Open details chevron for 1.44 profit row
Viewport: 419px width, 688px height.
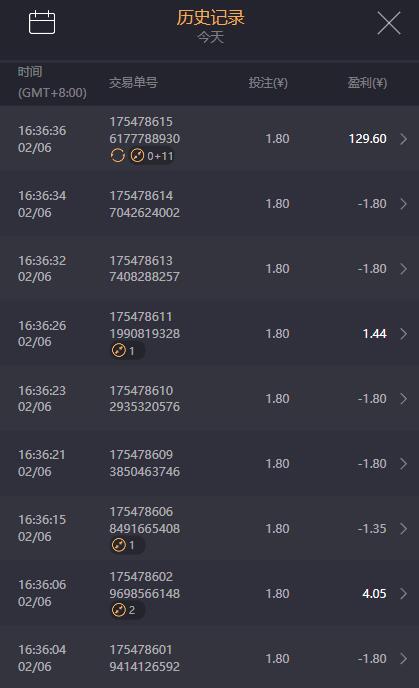pos(404,334)
